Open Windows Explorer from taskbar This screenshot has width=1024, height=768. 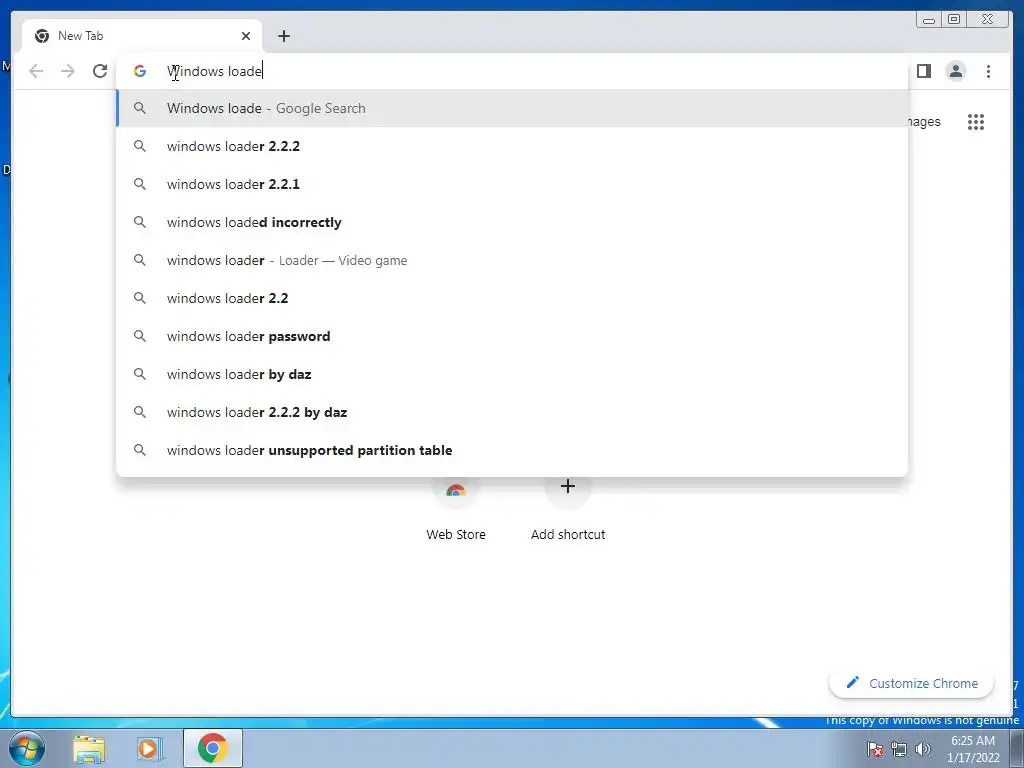point(89,749)
